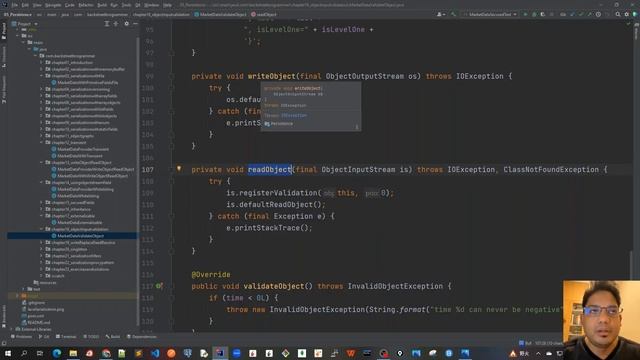Open IDE settings gear in top toolbar
640x360 pixels.
[x=627, y=14]
